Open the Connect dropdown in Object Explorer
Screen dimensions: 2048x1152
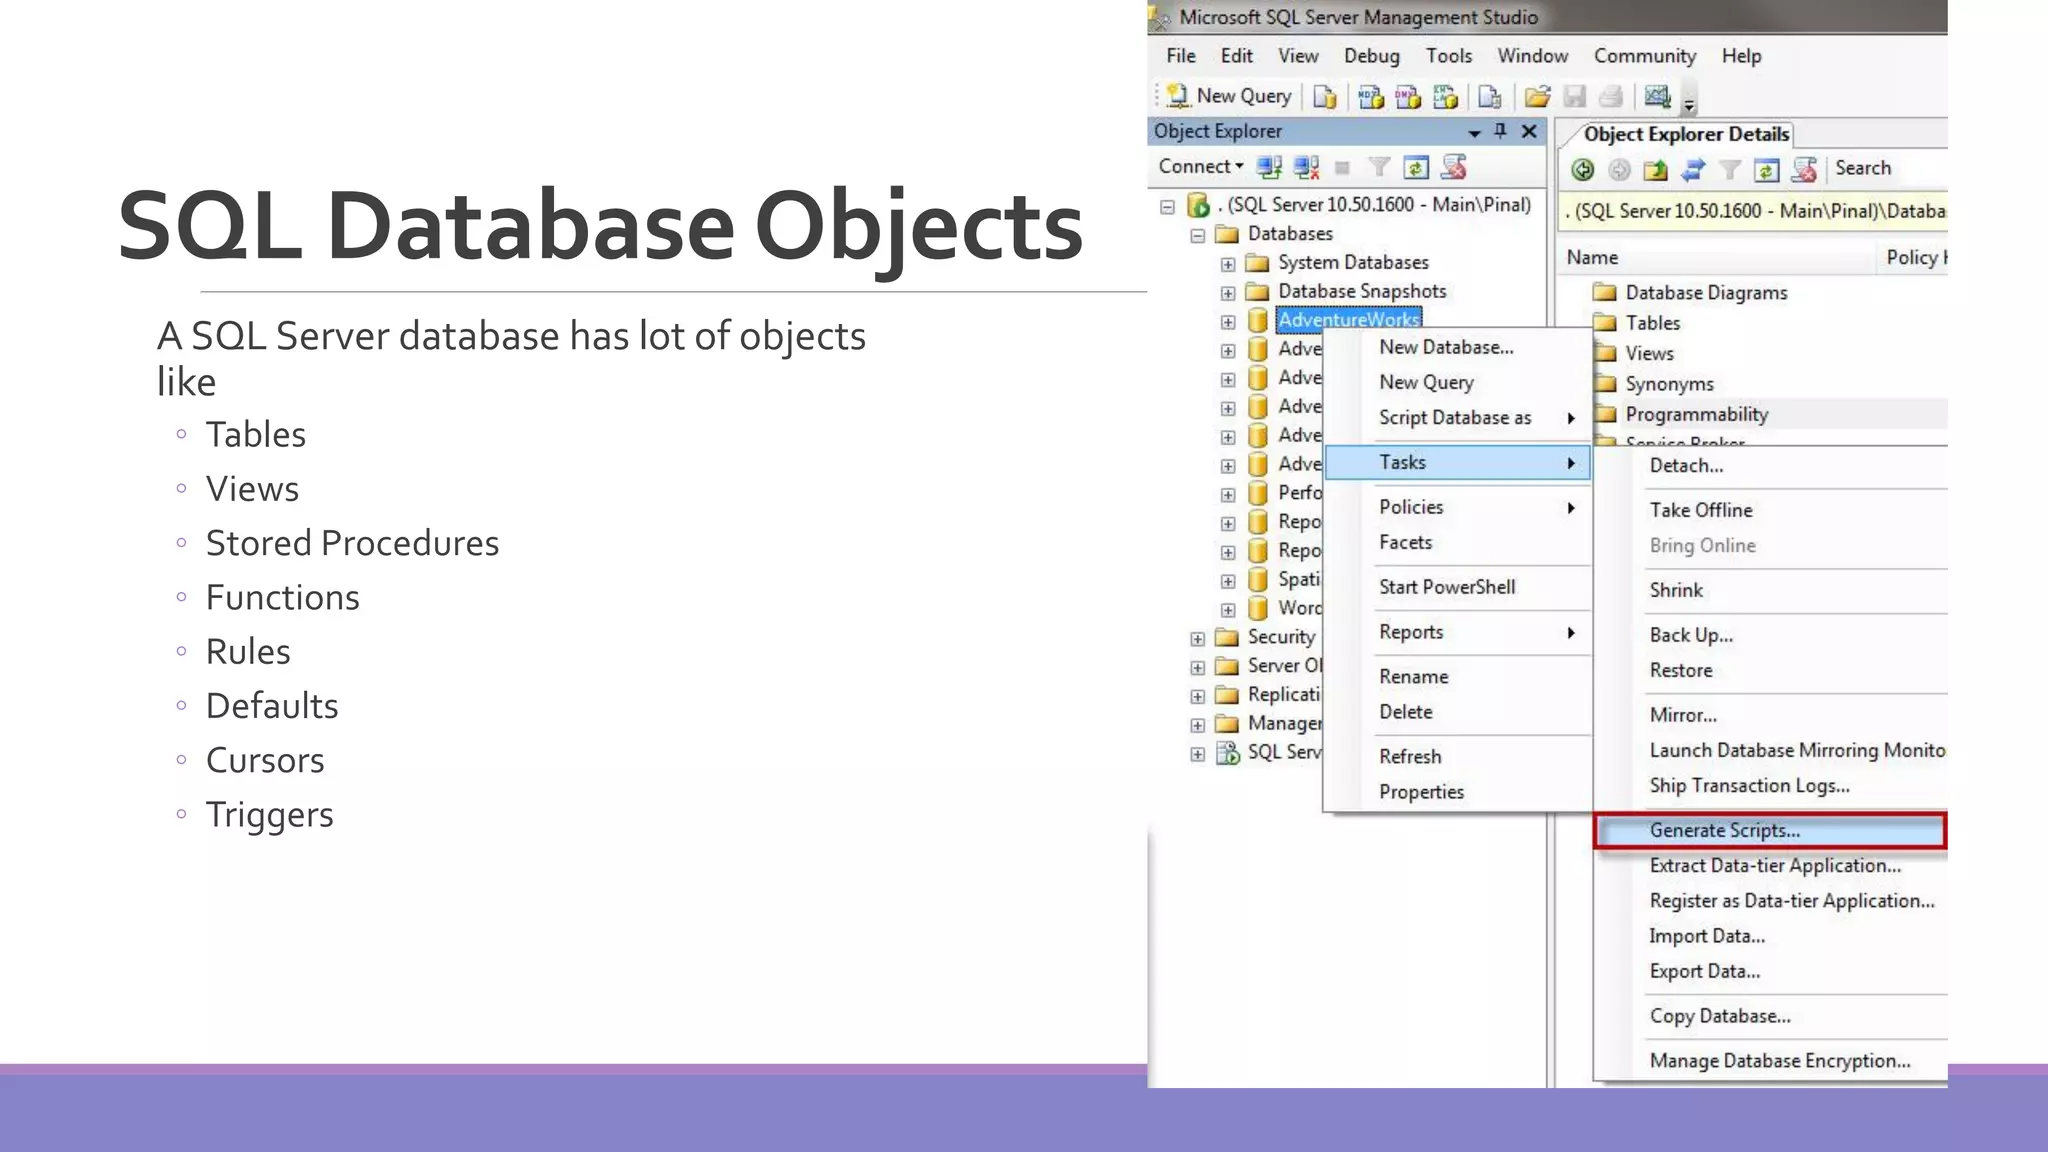pyautogui.click(x=1201, y=167)
